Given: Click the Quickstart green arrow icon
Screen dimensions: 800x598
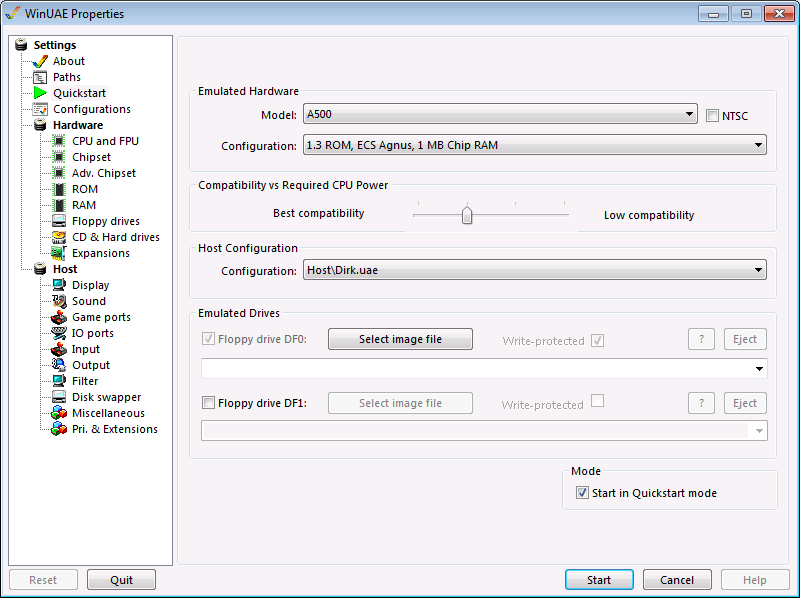Looking at the screenshot, I should 40,93.
